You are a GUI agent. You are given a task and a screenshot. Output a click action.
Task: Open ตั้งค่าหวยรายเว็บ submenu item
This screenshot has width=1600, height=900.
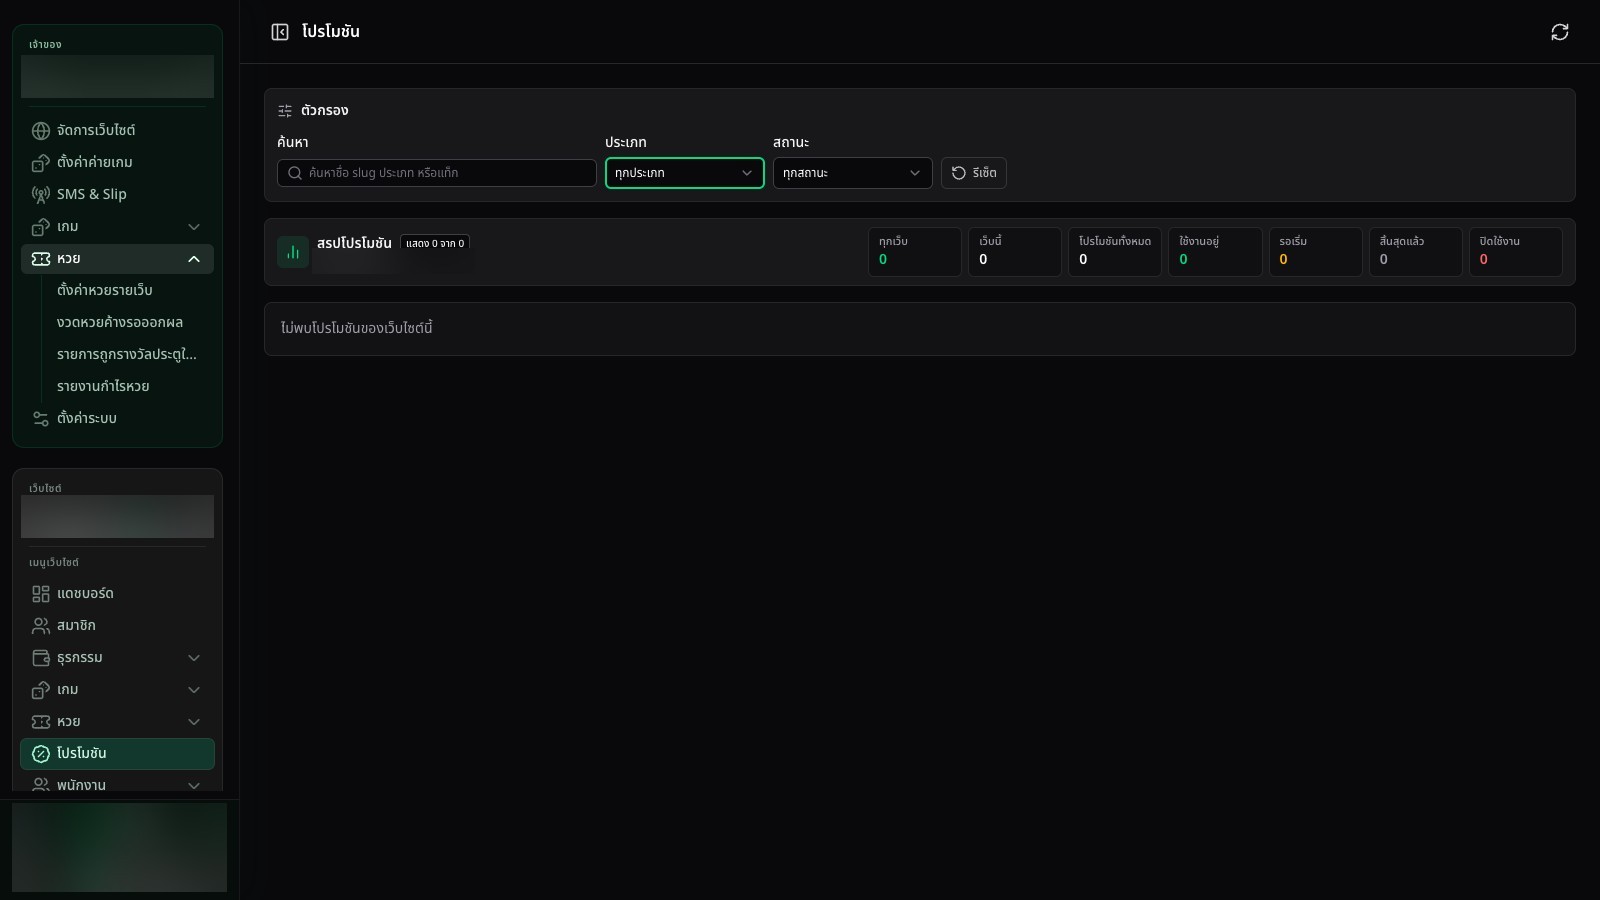coord(105,290)
